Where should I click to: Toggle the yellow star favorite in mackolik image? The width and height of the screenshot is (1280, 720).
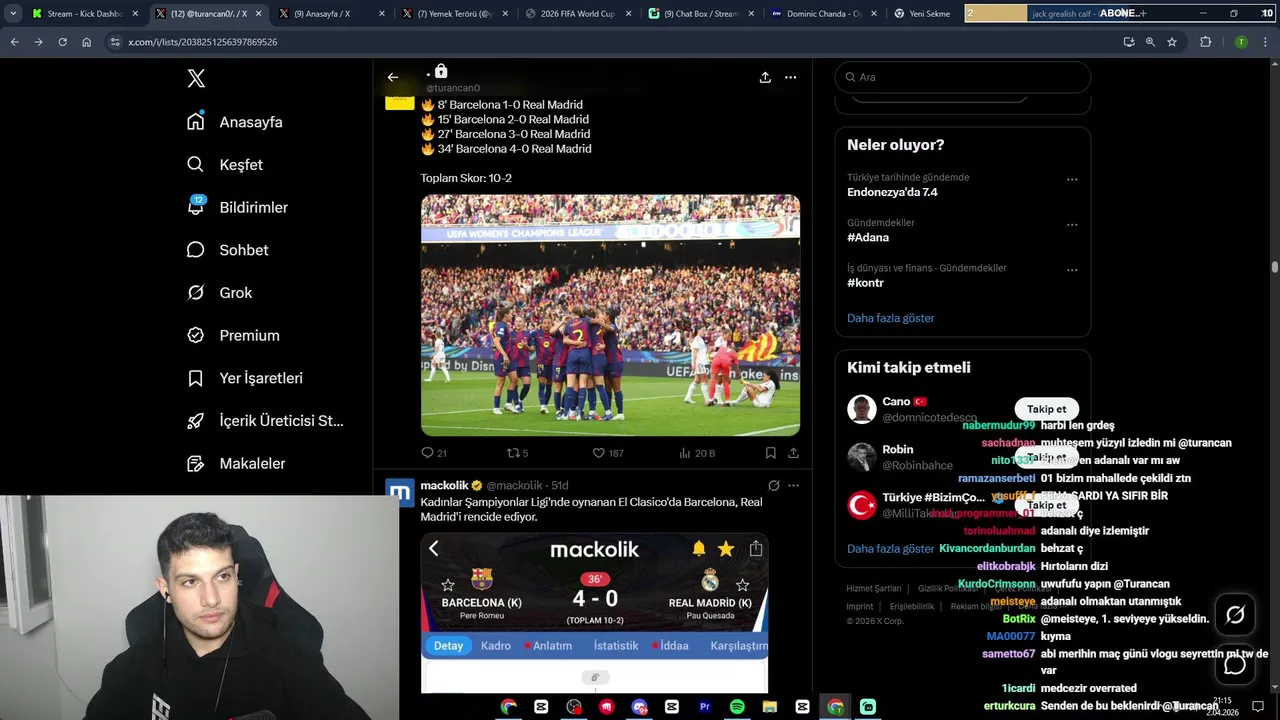point(726,548)
